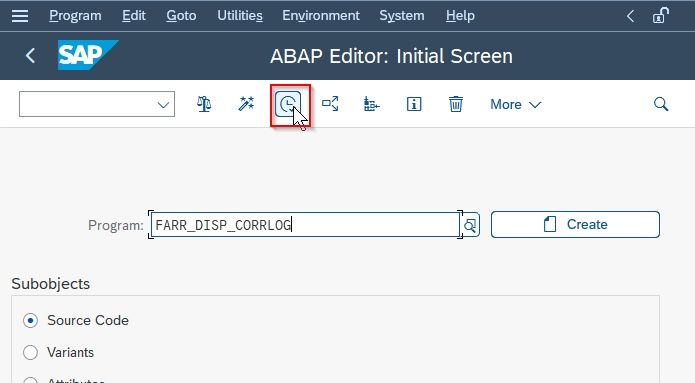Click the Create button
Screen dimensions: 695x383
click(575, 224)
